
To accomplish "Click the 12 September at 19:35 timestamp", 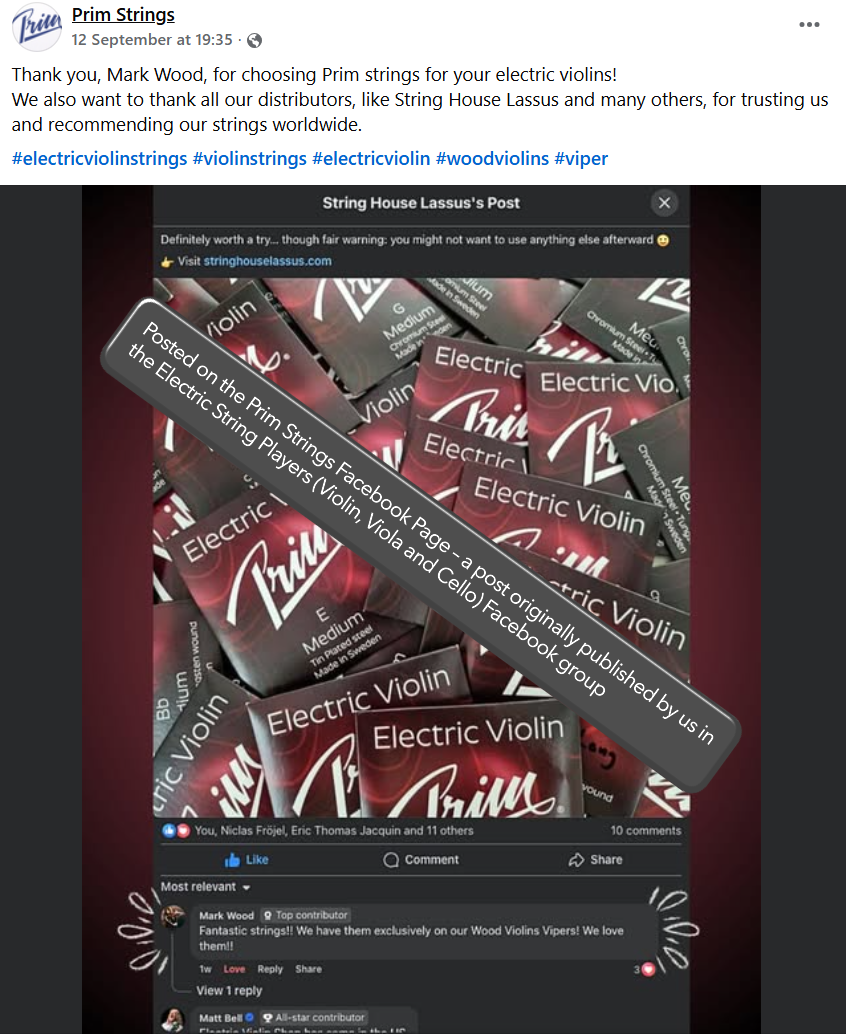I will click(x=152, y=40).
